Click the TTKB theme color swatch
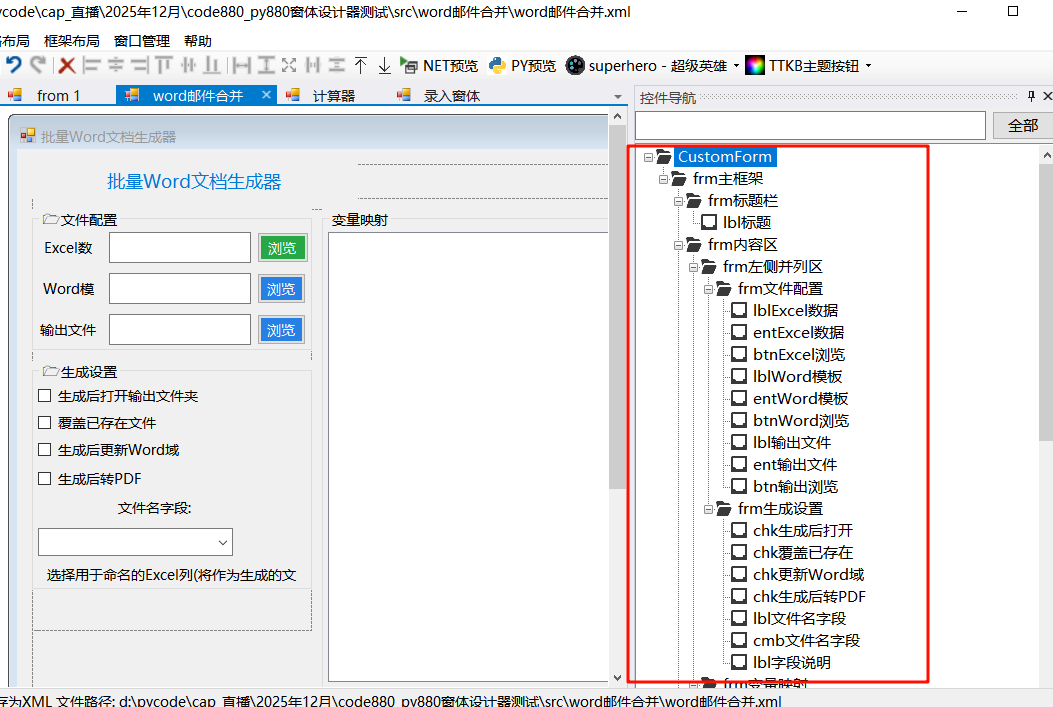 tap(754, 65)
